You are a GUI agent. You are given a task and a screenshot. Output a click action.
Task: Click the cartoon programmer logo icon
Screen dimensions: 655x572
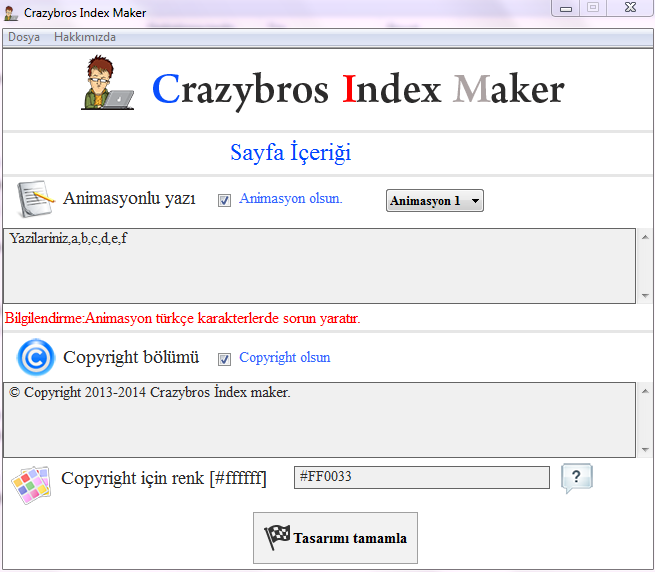coord(108,83)
